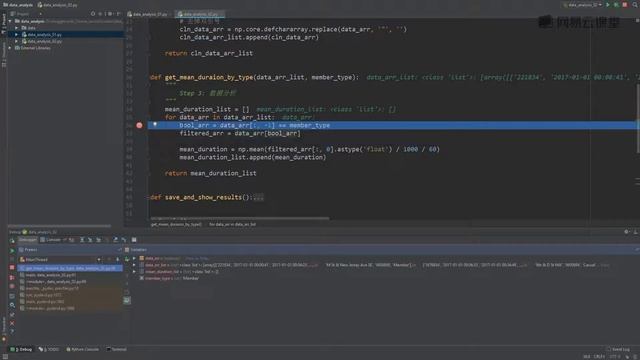Select data_analysis_01.py in the project tree

[x=44, y=35]
